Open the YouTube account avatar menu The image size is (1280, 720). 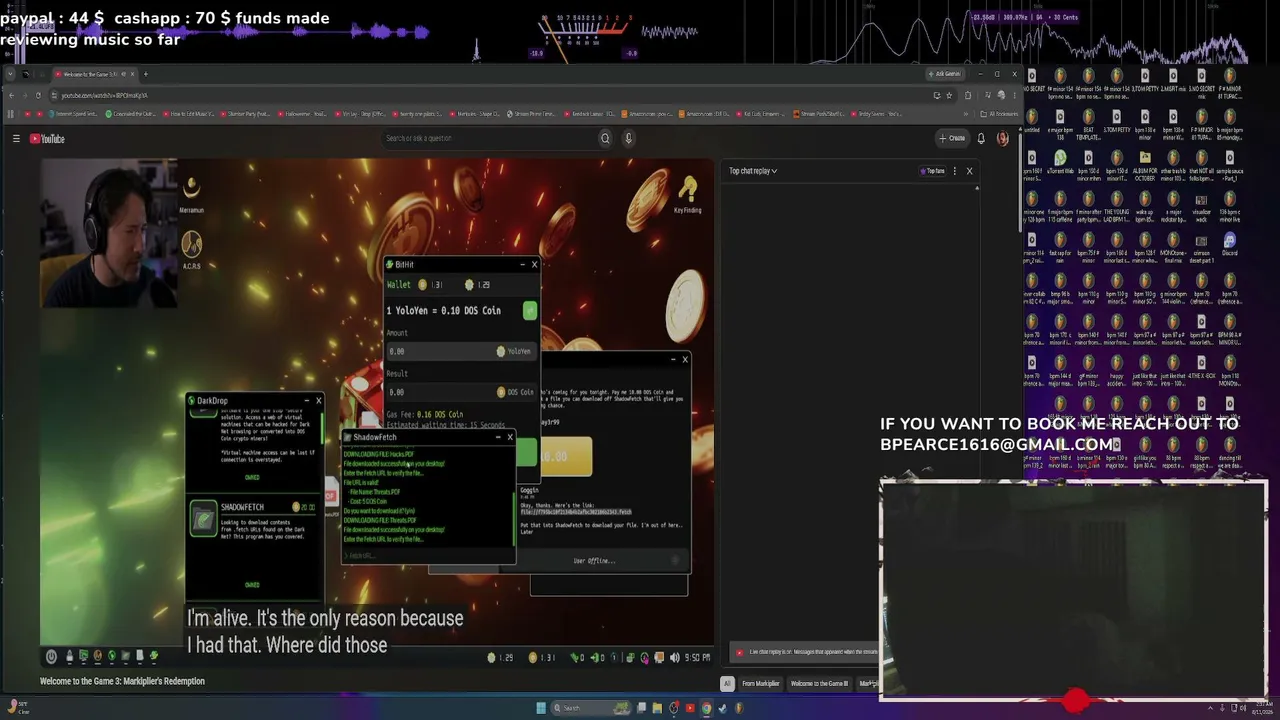tap(1003, 139)
